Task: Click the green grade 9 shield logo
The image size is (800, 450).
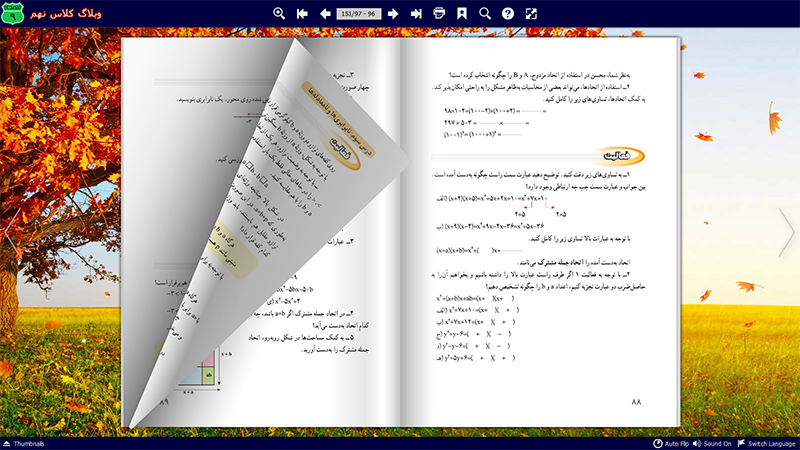Action: [x=12, y=13]
